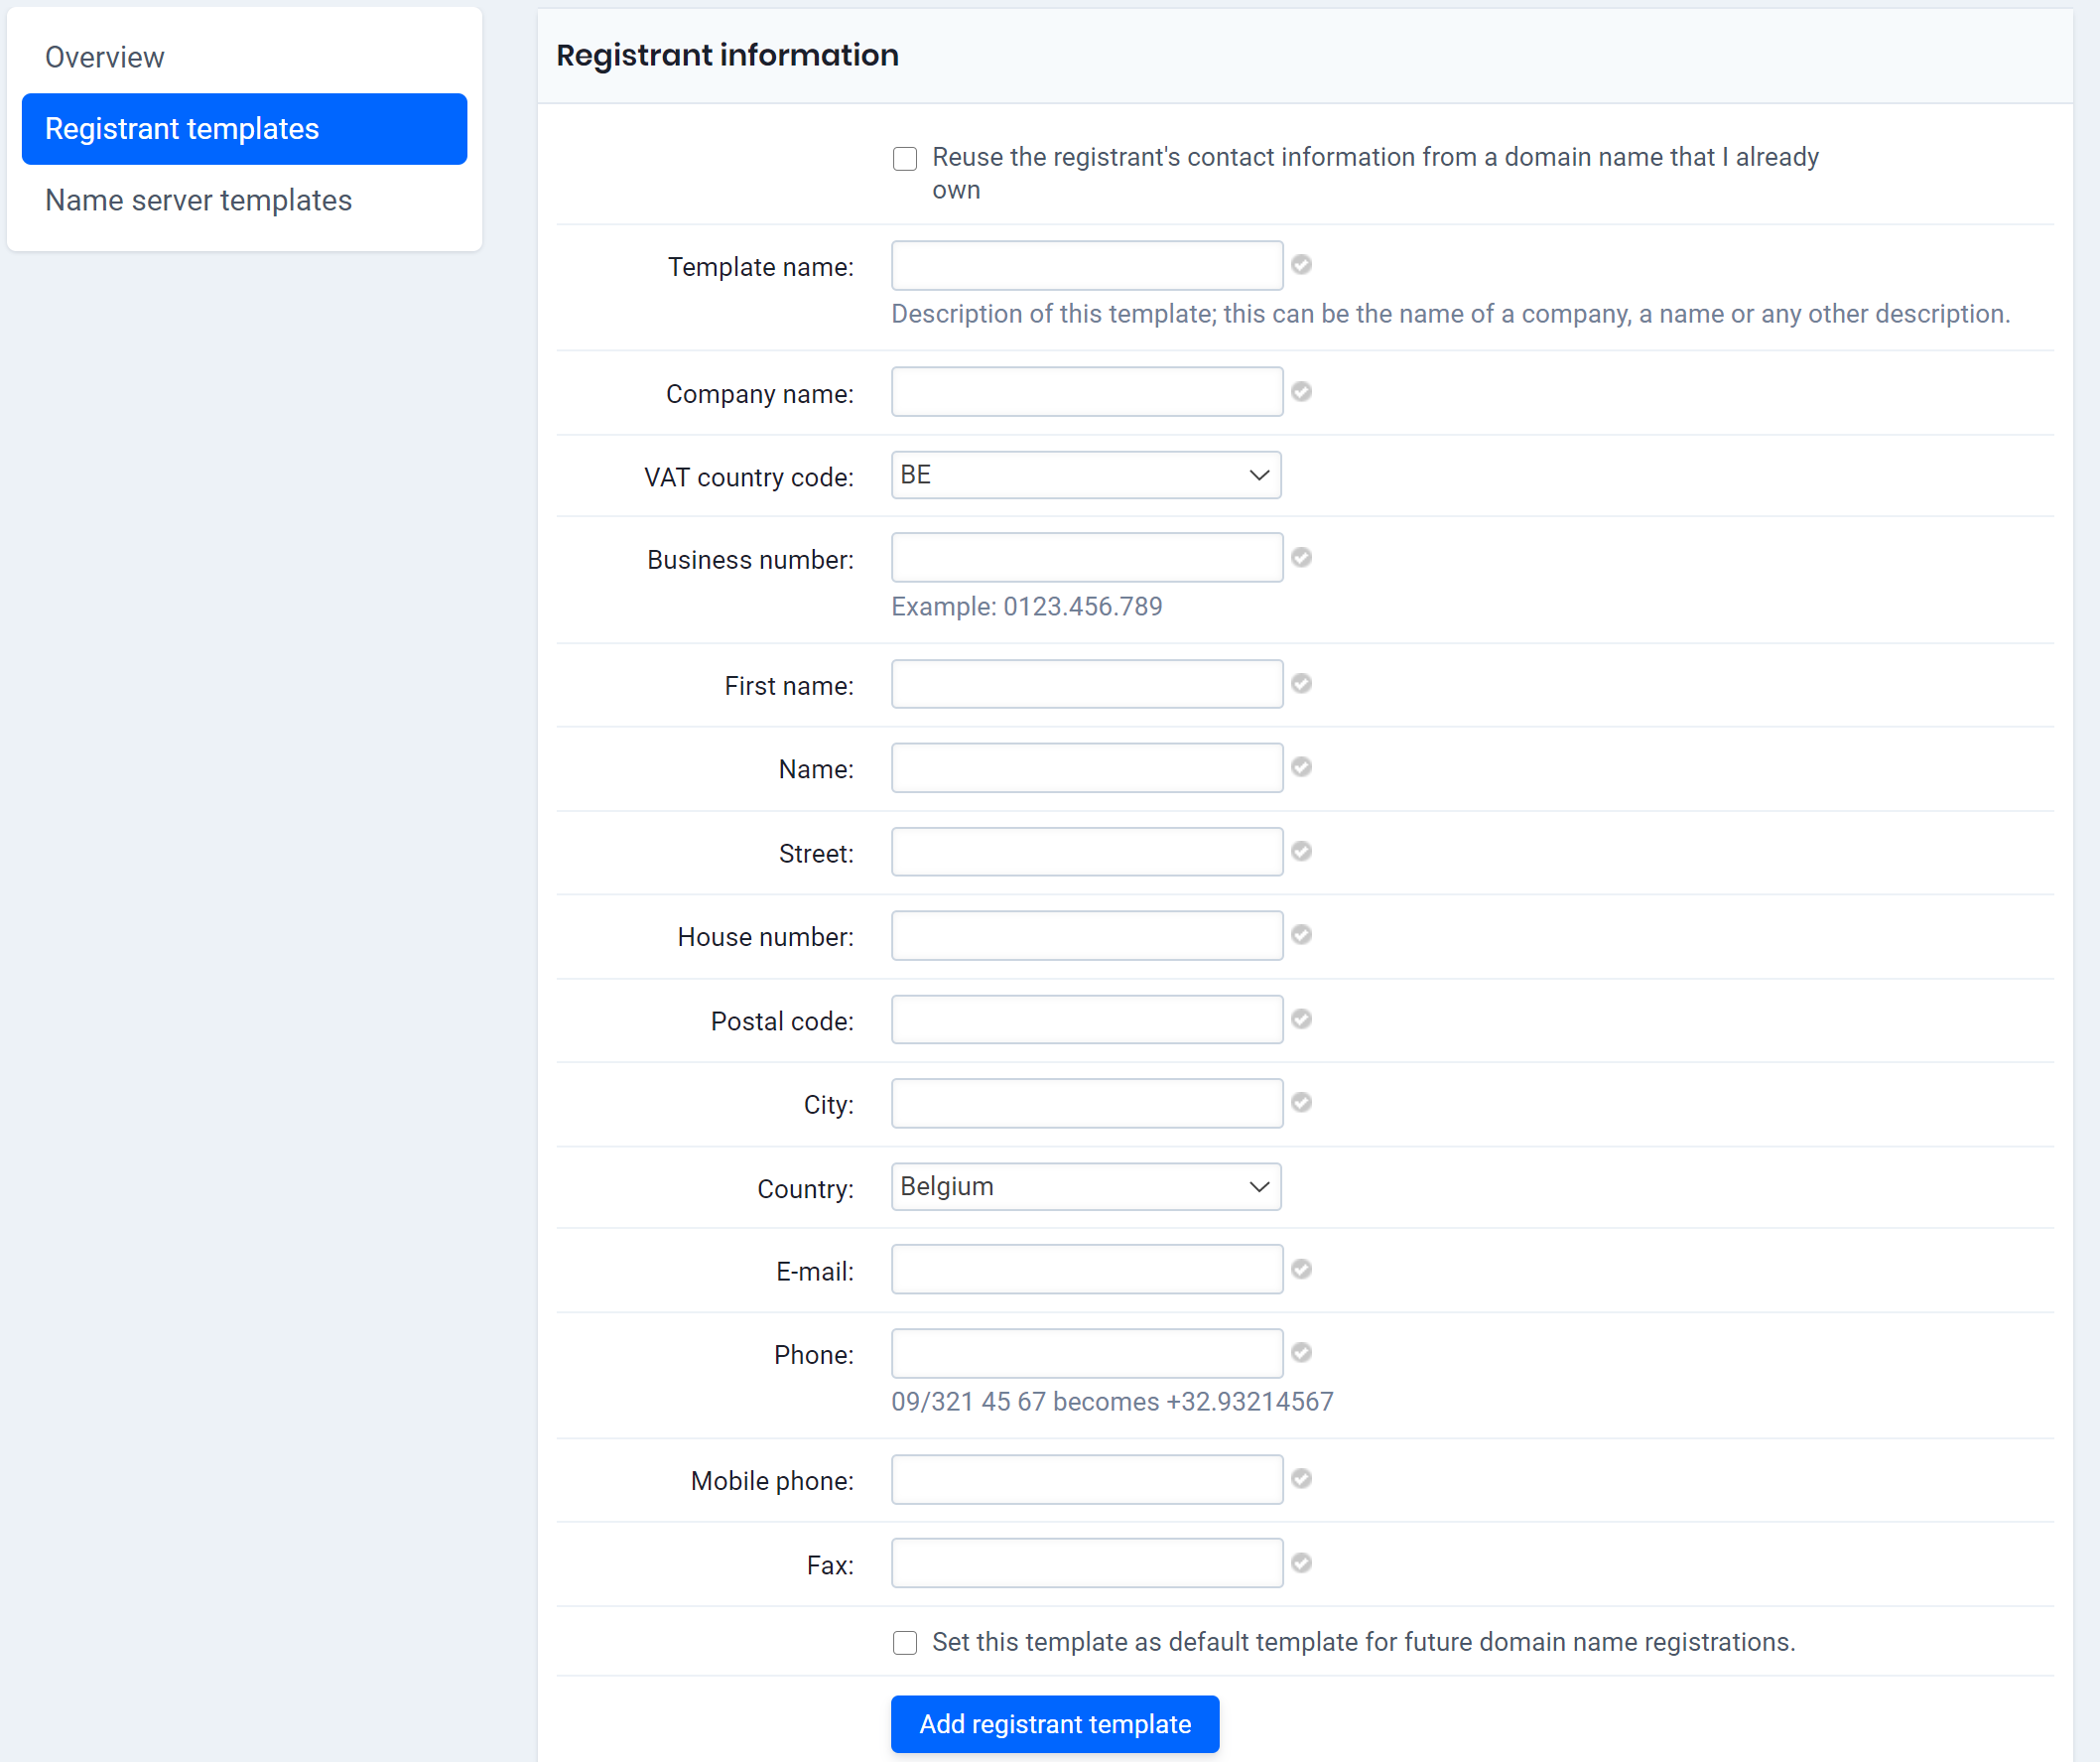The height and width of the screenshot is (1762, 2100).
Task: Click the Mobile phone input box
Action: pos(1086,1479)
